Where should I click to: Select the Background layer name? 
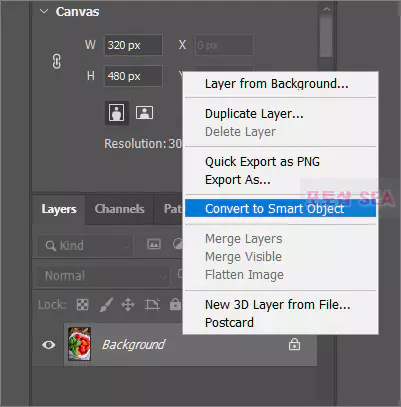(133, 345)
